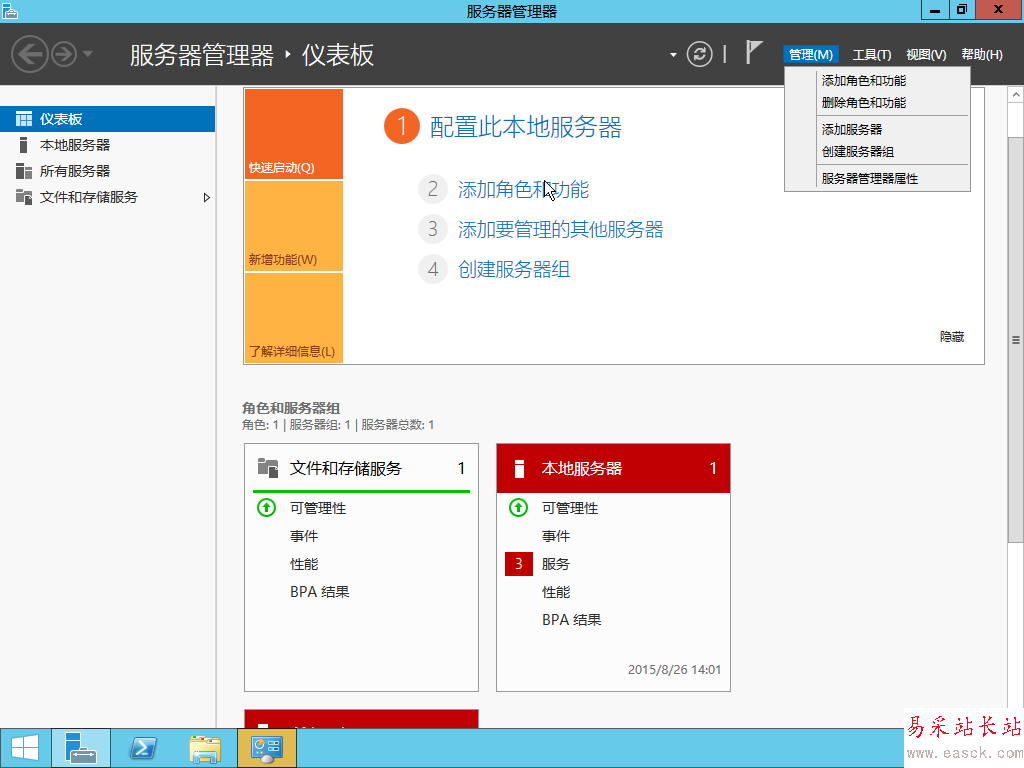Select 仪表板 in the left sidebar

pyautogui.click(x=107, y=119)
